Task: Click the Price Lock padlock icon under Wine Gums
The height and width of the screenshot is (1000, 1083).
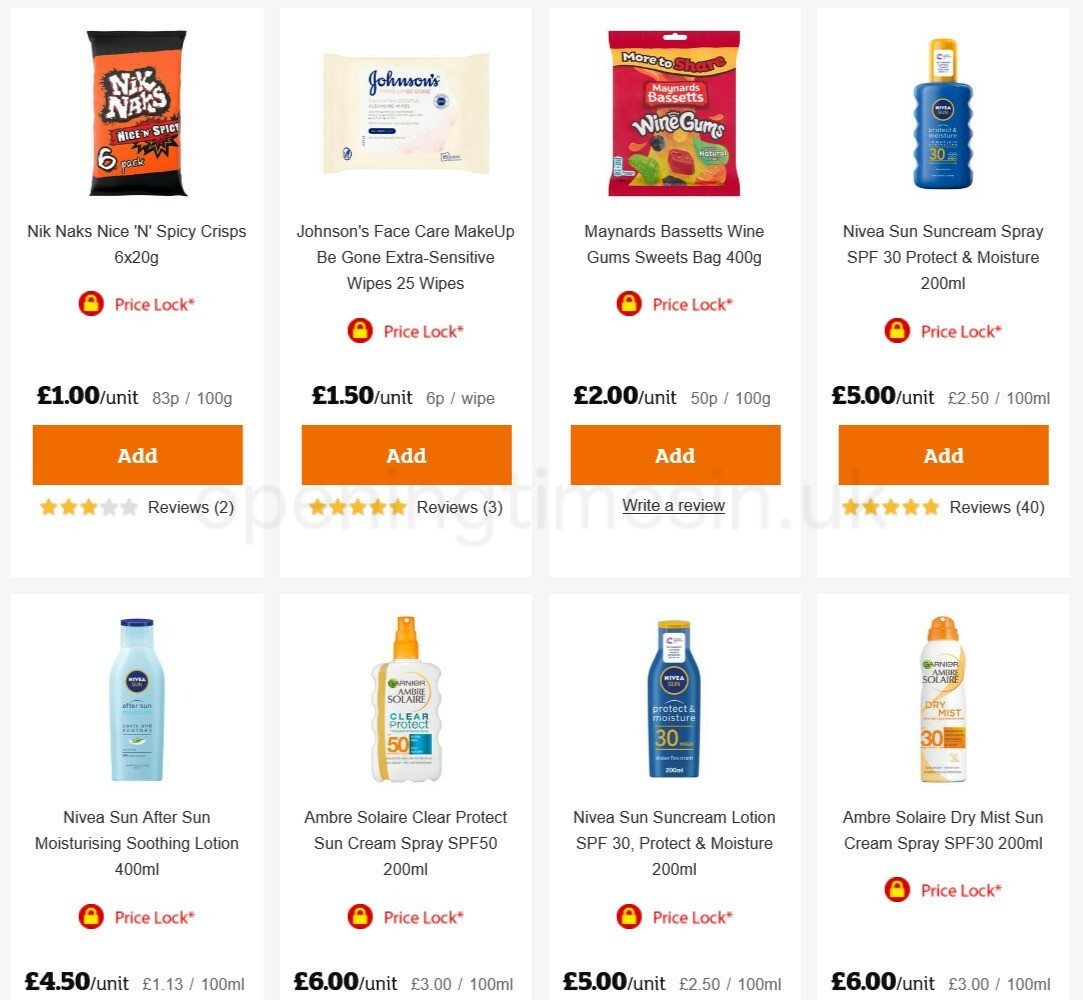Action: tap(629, 304)
